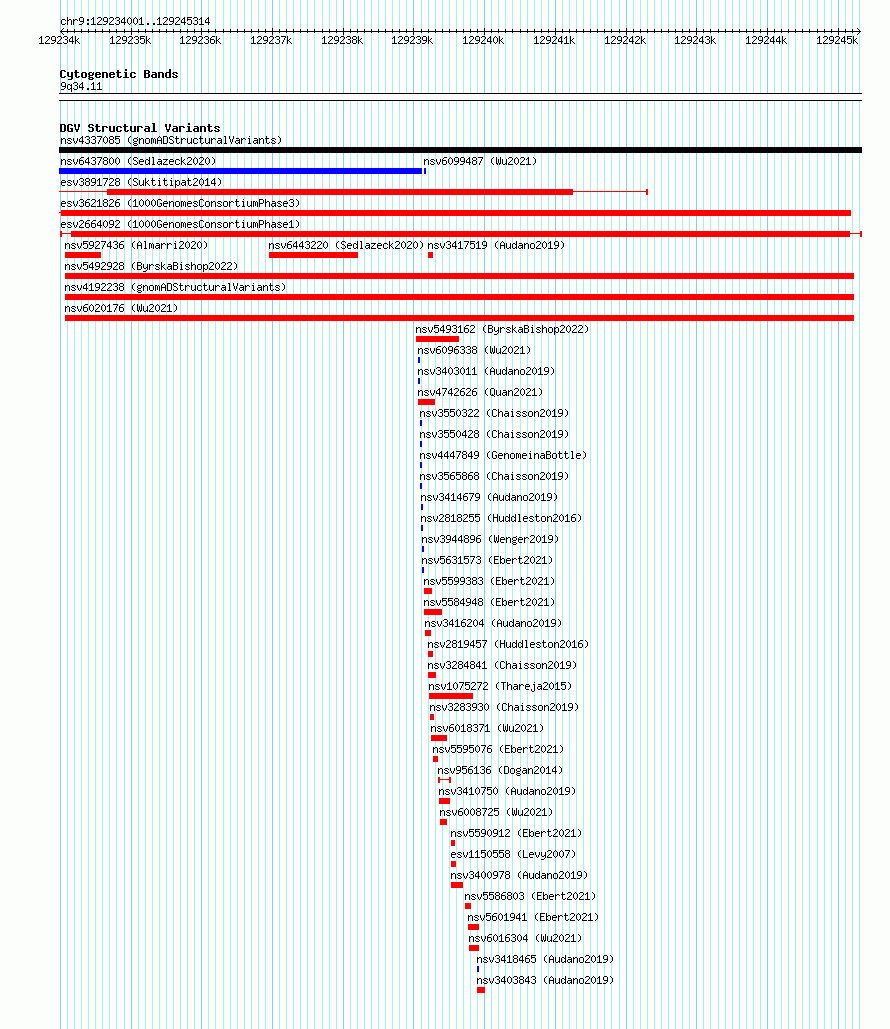Select esv2664092 (1000GenomesConsortiumPhase1) label

click(180, 224)
